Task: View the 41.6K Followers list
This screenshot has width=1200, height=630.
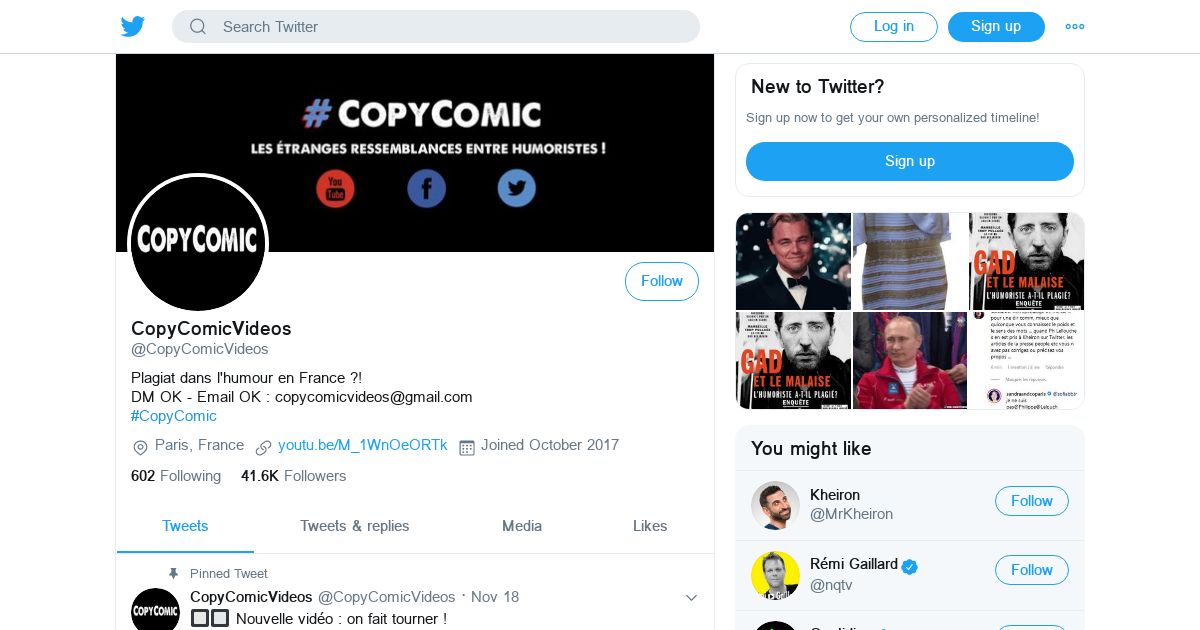Action: 293,476
